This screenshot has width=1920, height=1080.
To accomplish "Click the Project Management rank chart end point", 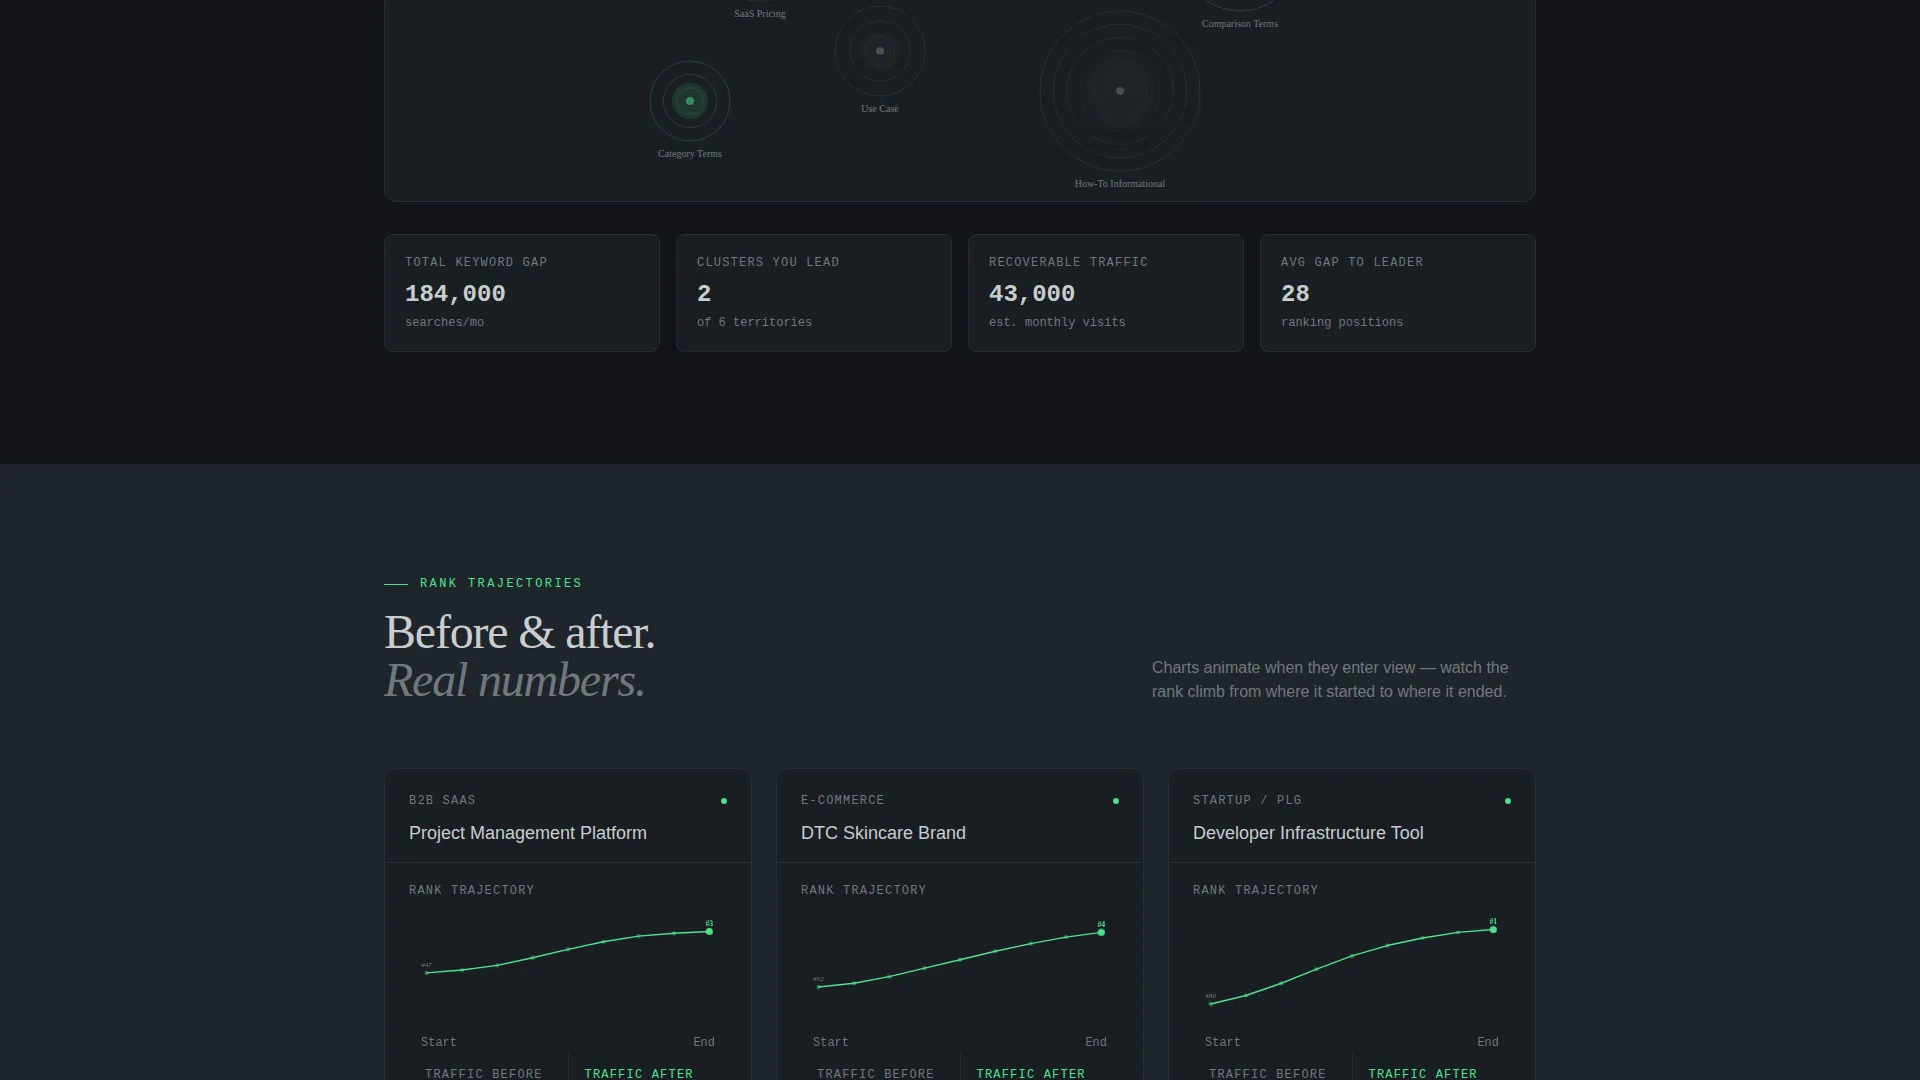I will click(x=709, y=932).
